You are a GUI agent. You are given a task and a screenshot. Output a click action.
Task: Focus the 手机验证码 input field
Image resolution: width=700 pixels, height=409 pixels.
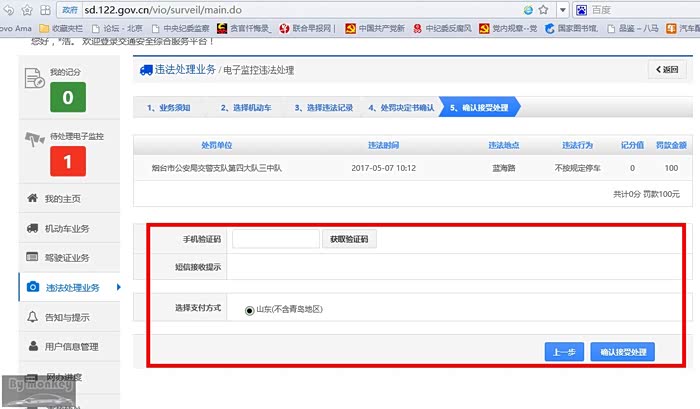pos(275,239)
